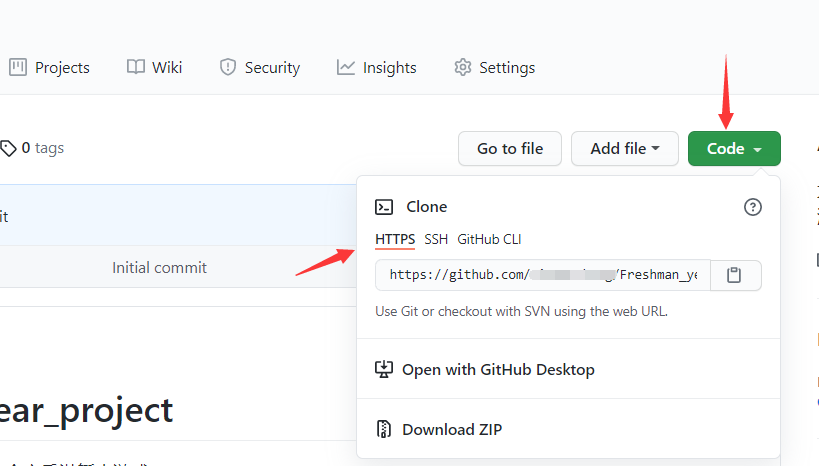Open the repository Settings tab

(x=494, y=67)
